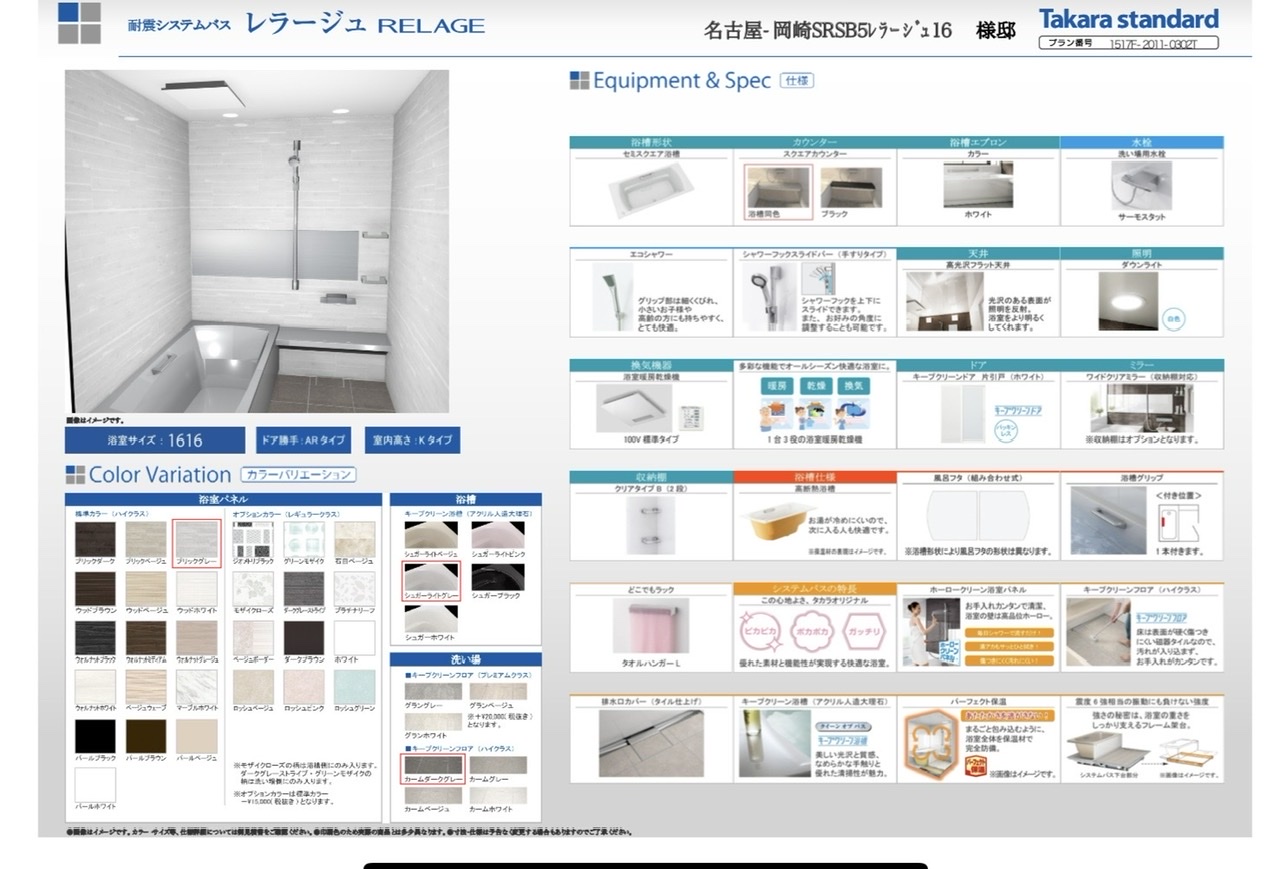Choose the パールブラウン panel swatch
Viewport: 1280px width, 869px height.
coord(145,736)
